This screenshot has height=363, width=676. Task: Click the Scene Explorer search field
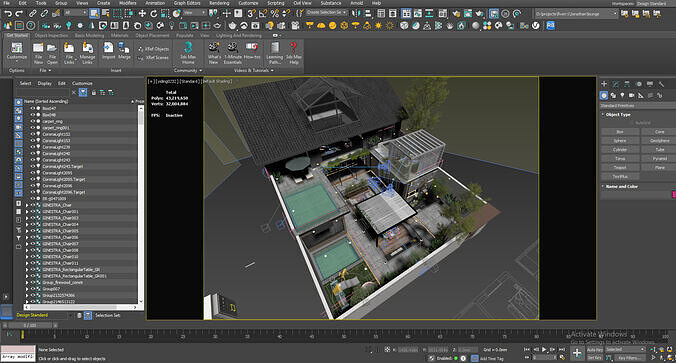click(44, 92)
